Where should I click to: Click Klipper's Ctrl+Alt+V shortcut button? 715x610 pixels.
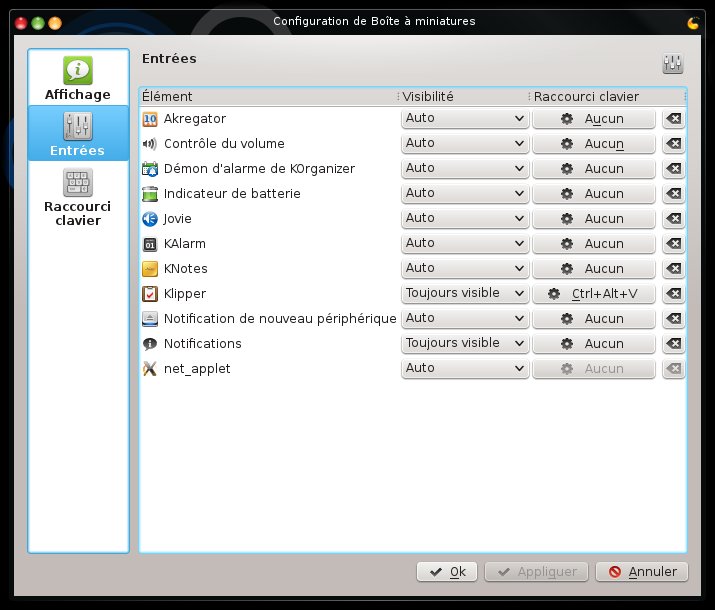(x=594, y=294)
